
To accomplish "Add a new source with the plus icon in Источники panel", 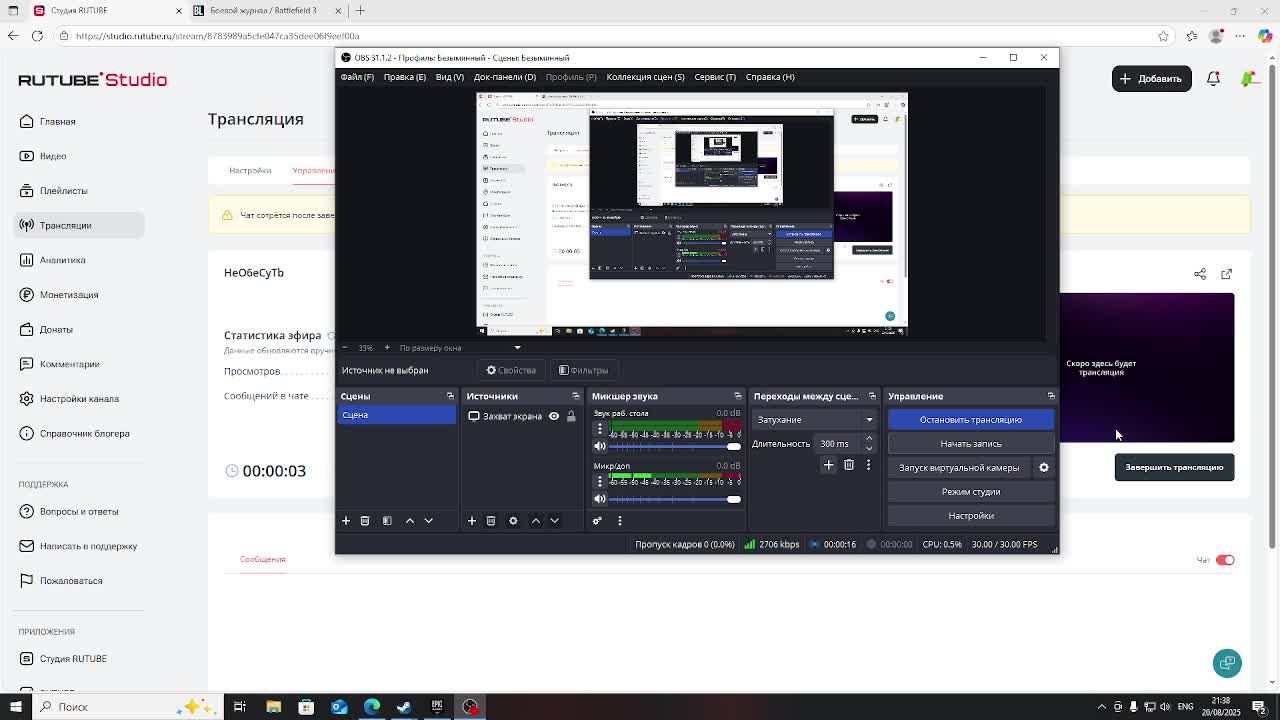I will 472,521.
